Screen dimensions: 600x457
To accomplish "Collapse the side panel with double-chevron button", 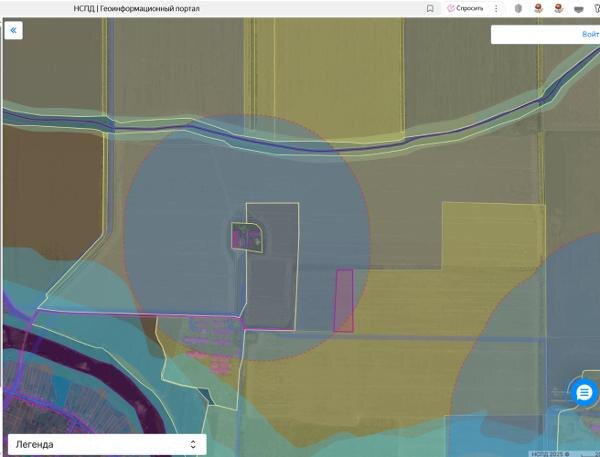I will (x=13, y=30).
